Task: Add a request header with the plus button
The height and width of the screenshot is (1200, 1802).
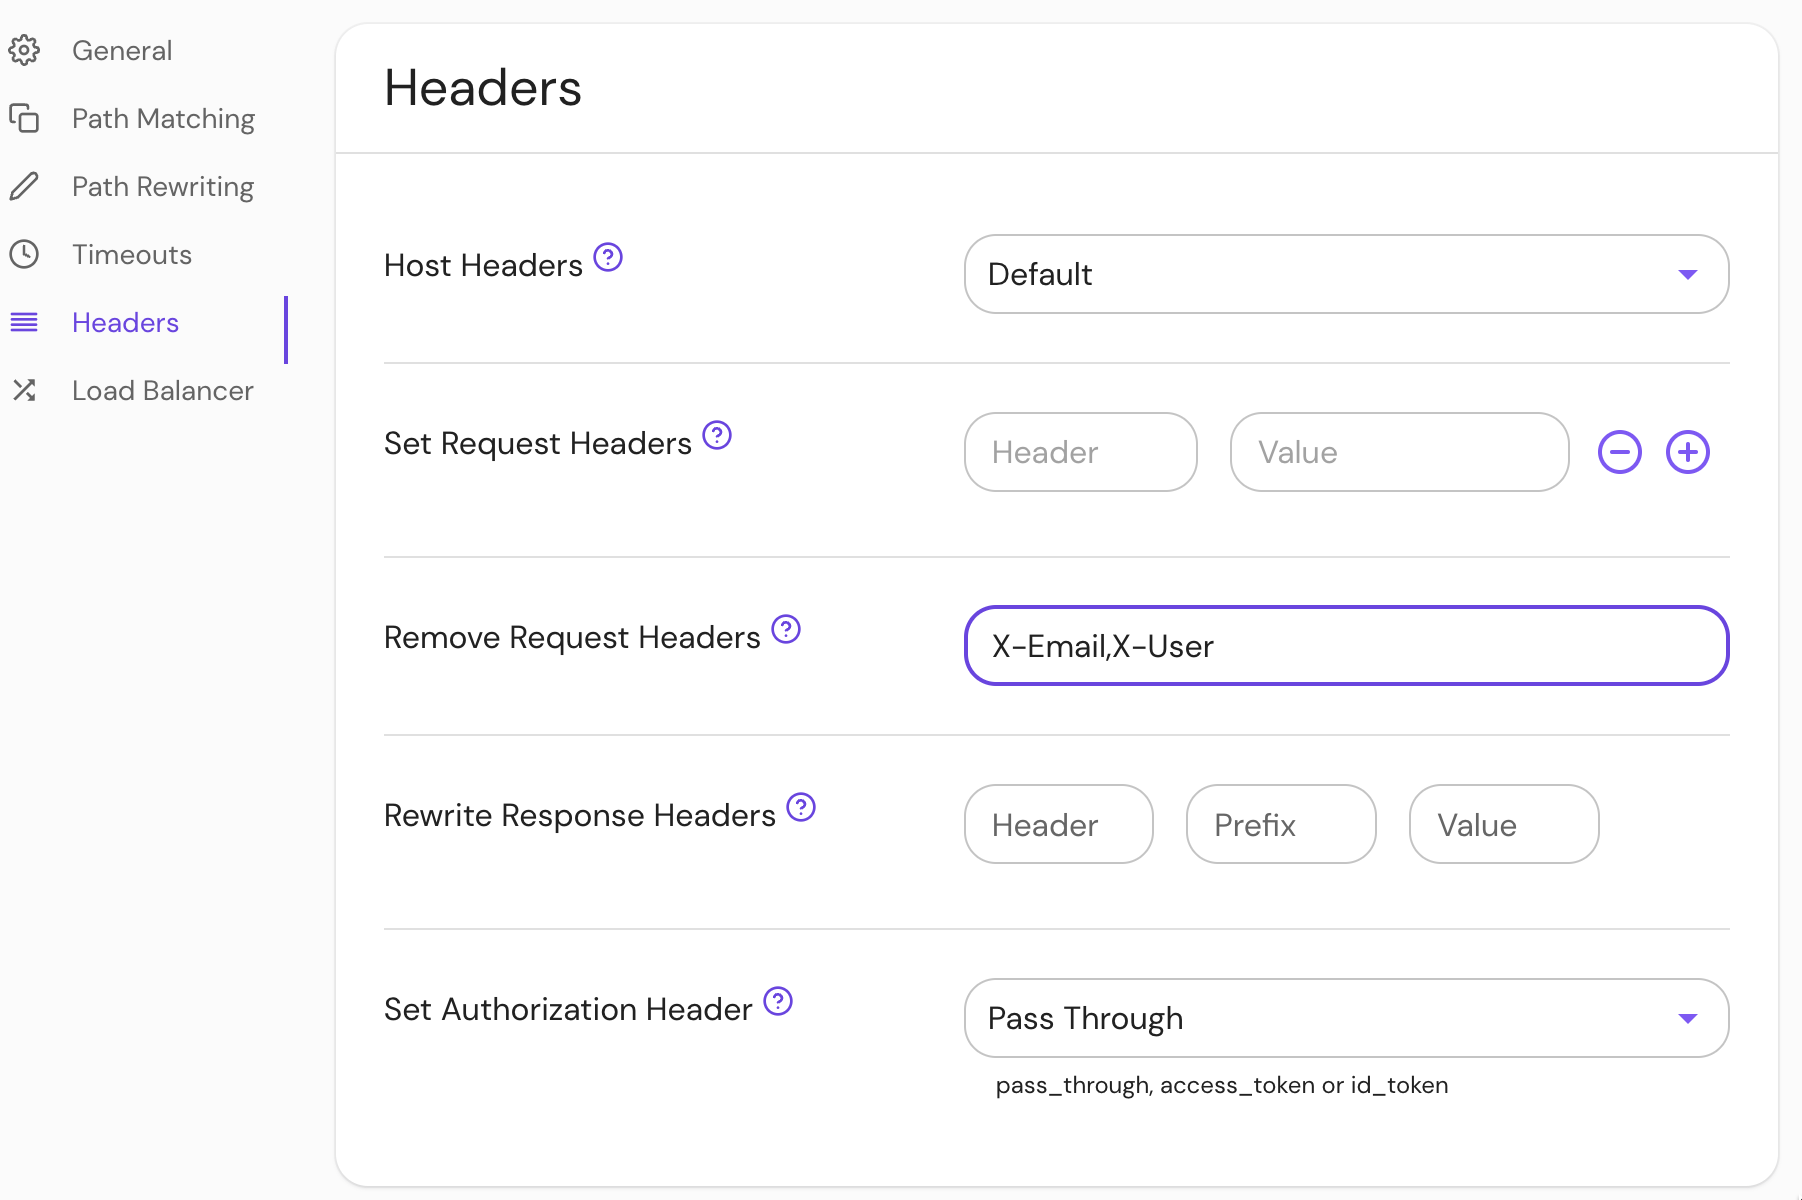Action: pyautogui.click(x=1687, y=452)
